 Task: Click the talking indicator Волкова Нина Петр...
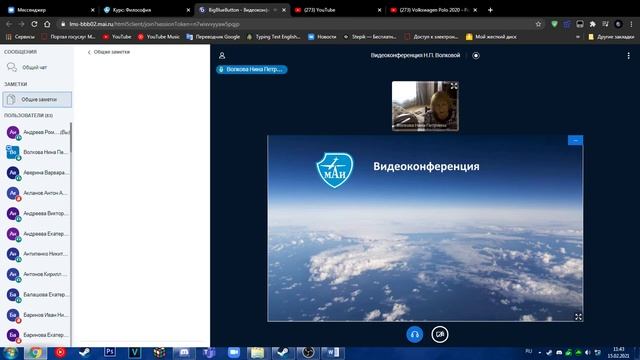click(x=251, y=69)
